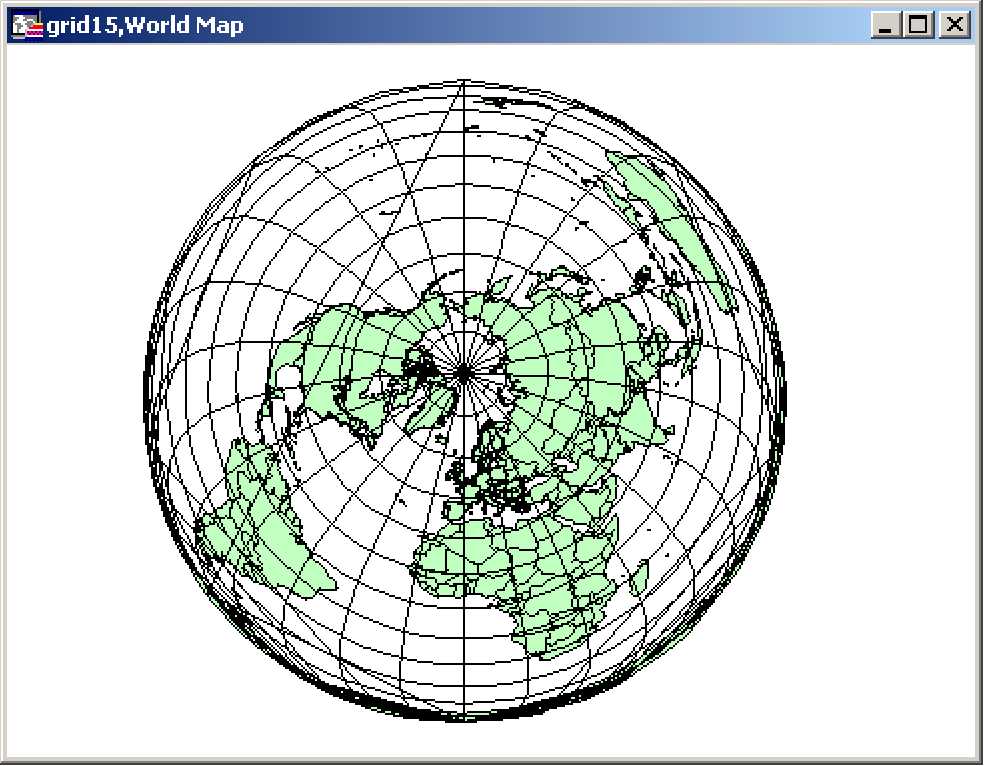Viewport: 988px width, 766px height.
Task: Click the white canvas outside the globe's right edge
Action: pyautogui.click(x=880, y=400)
